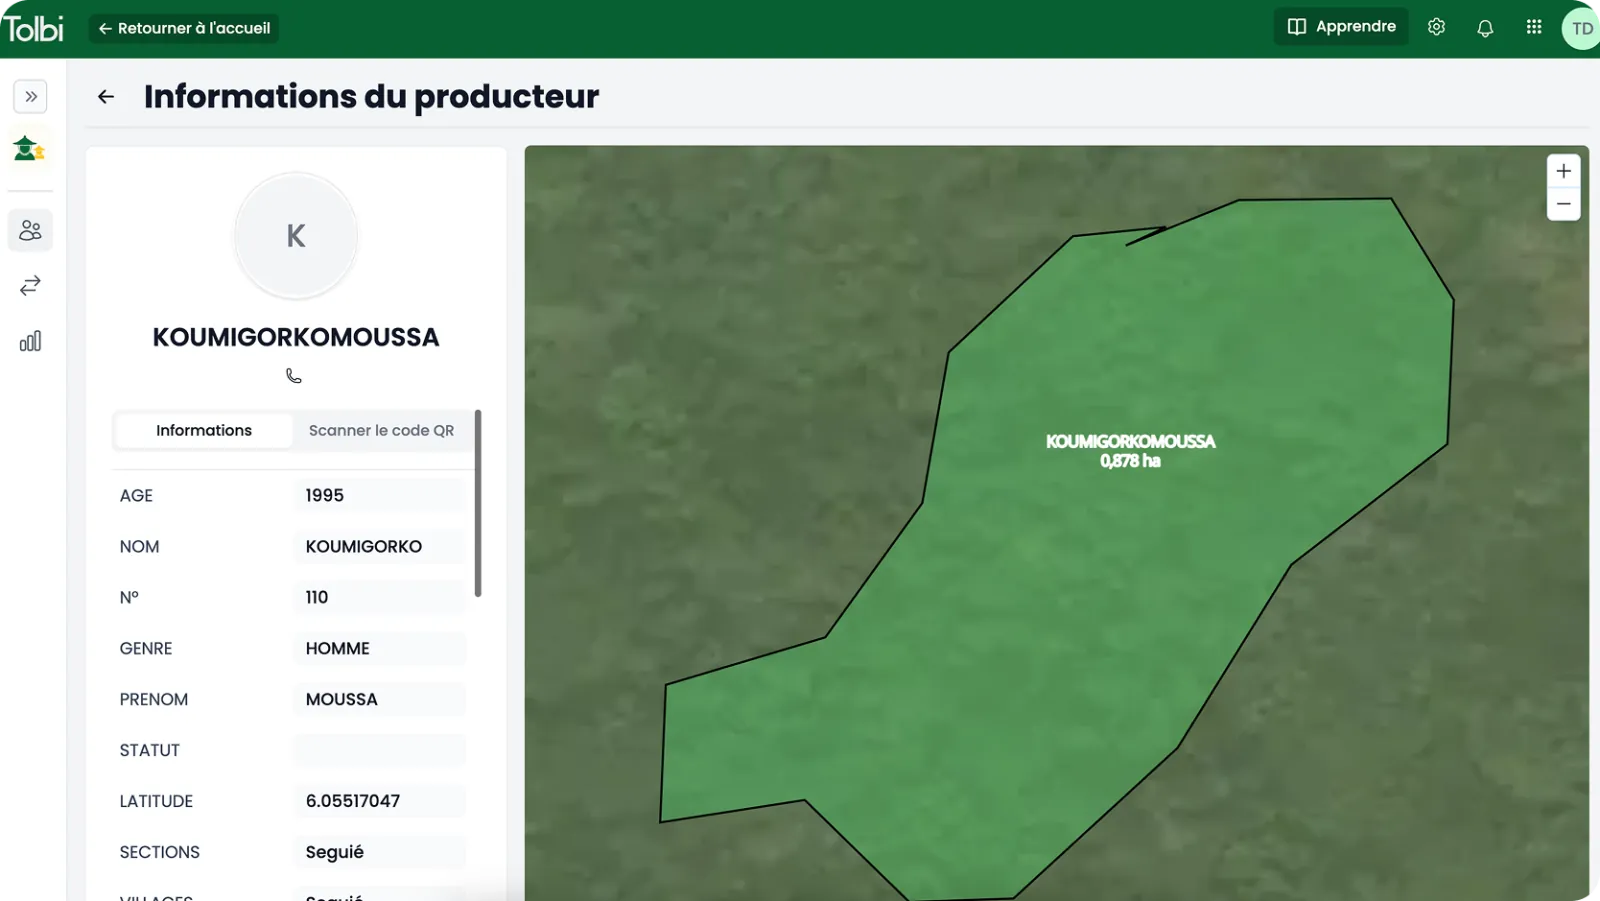Open the transfer arrows icon in sidebar
This screenshot has height=901, width=1600.
coord(30,286)
